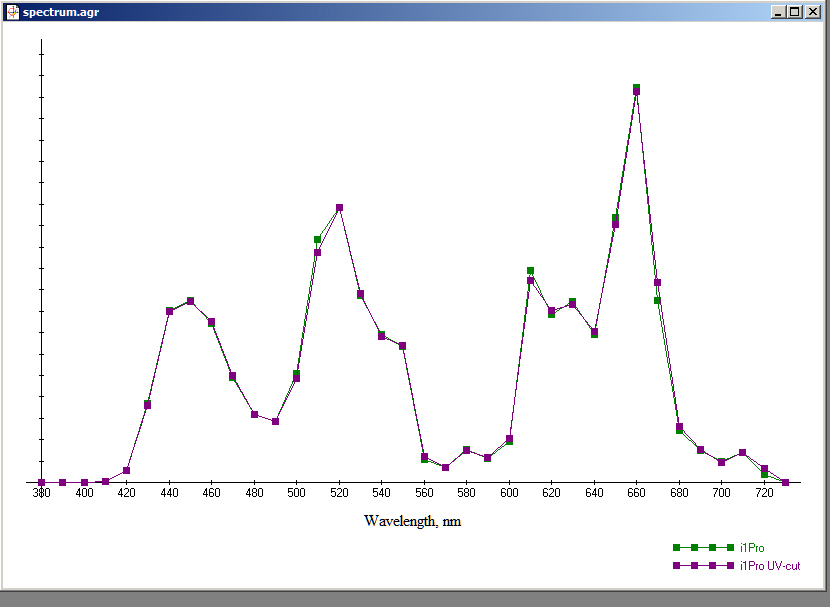Click the purple data point at 670 nm
The width and height of the screenshot is (830, 607).
coord(657,283)
